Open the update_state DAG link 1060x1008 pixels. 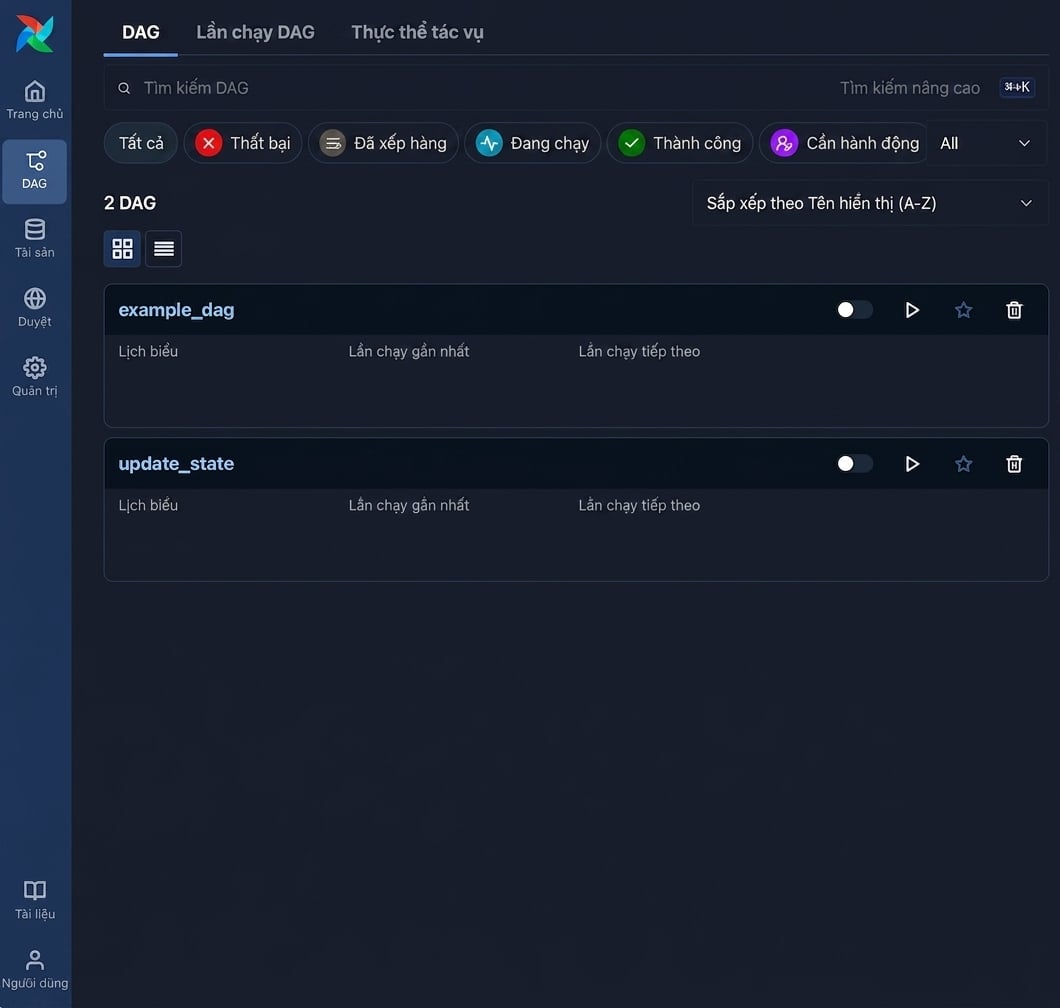coord(176,464)
